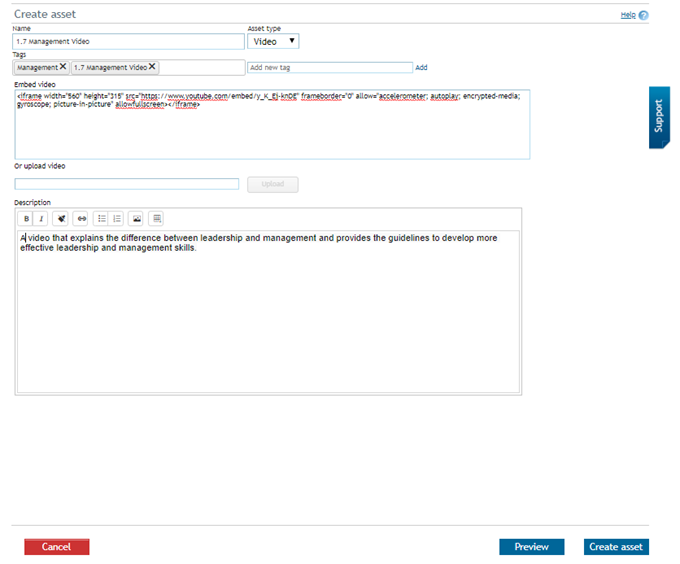Click the 'Or upload video' label

[40, 166]
